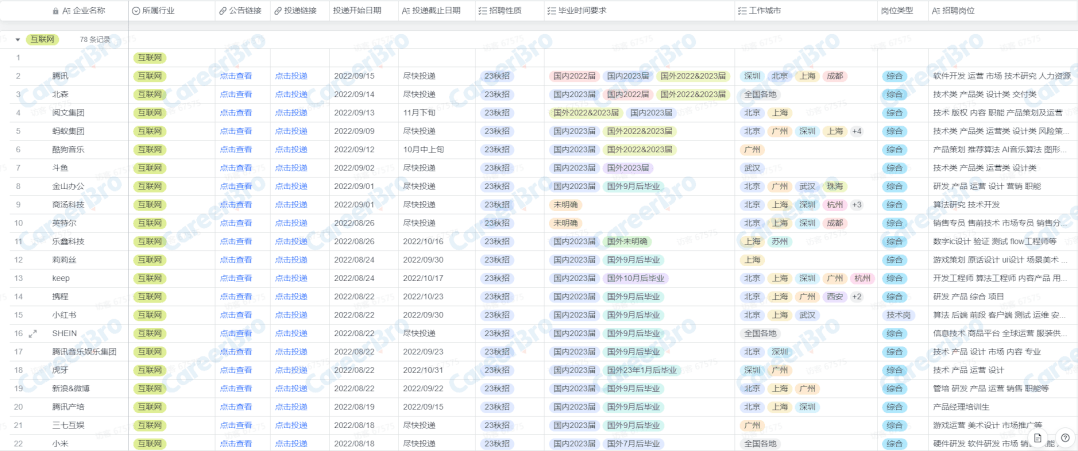Click the 国外7月后毕业 tag for 小米

click(x=633, y=443)
